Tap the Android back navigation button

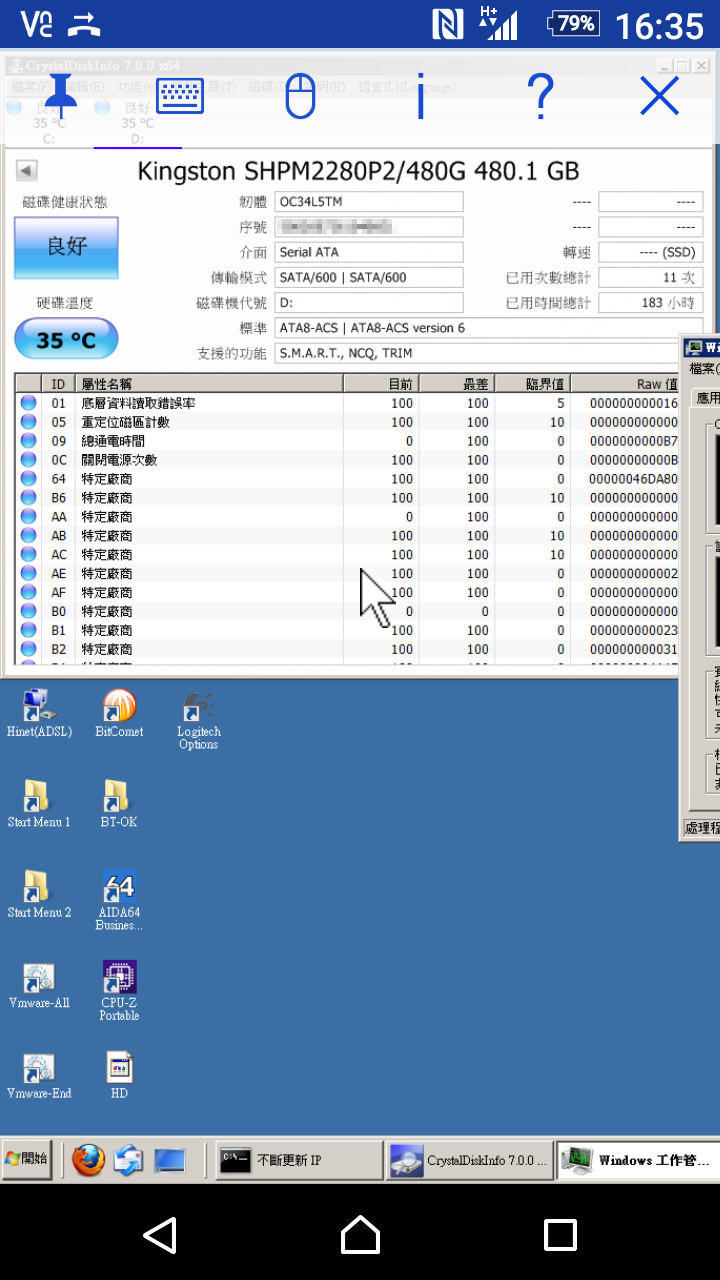pyautogui.click(x=160, y=1235)
